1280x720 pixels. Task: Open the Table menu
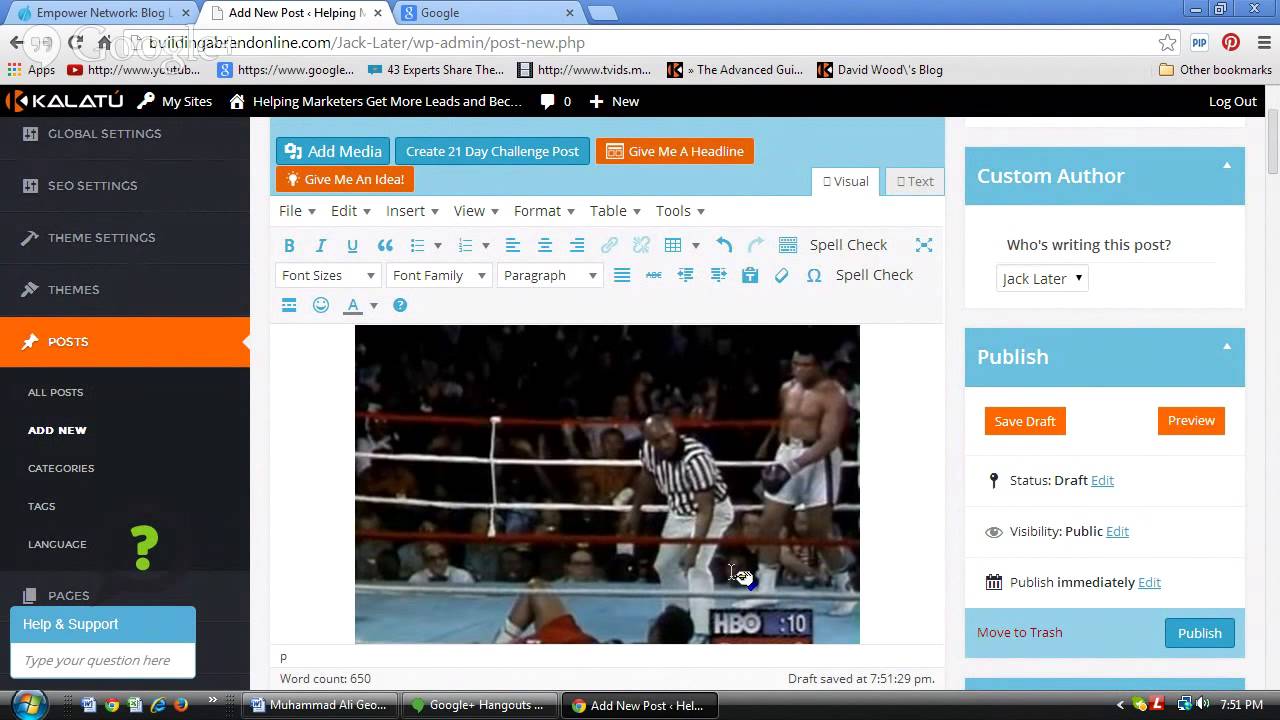[x=615, y=211]
